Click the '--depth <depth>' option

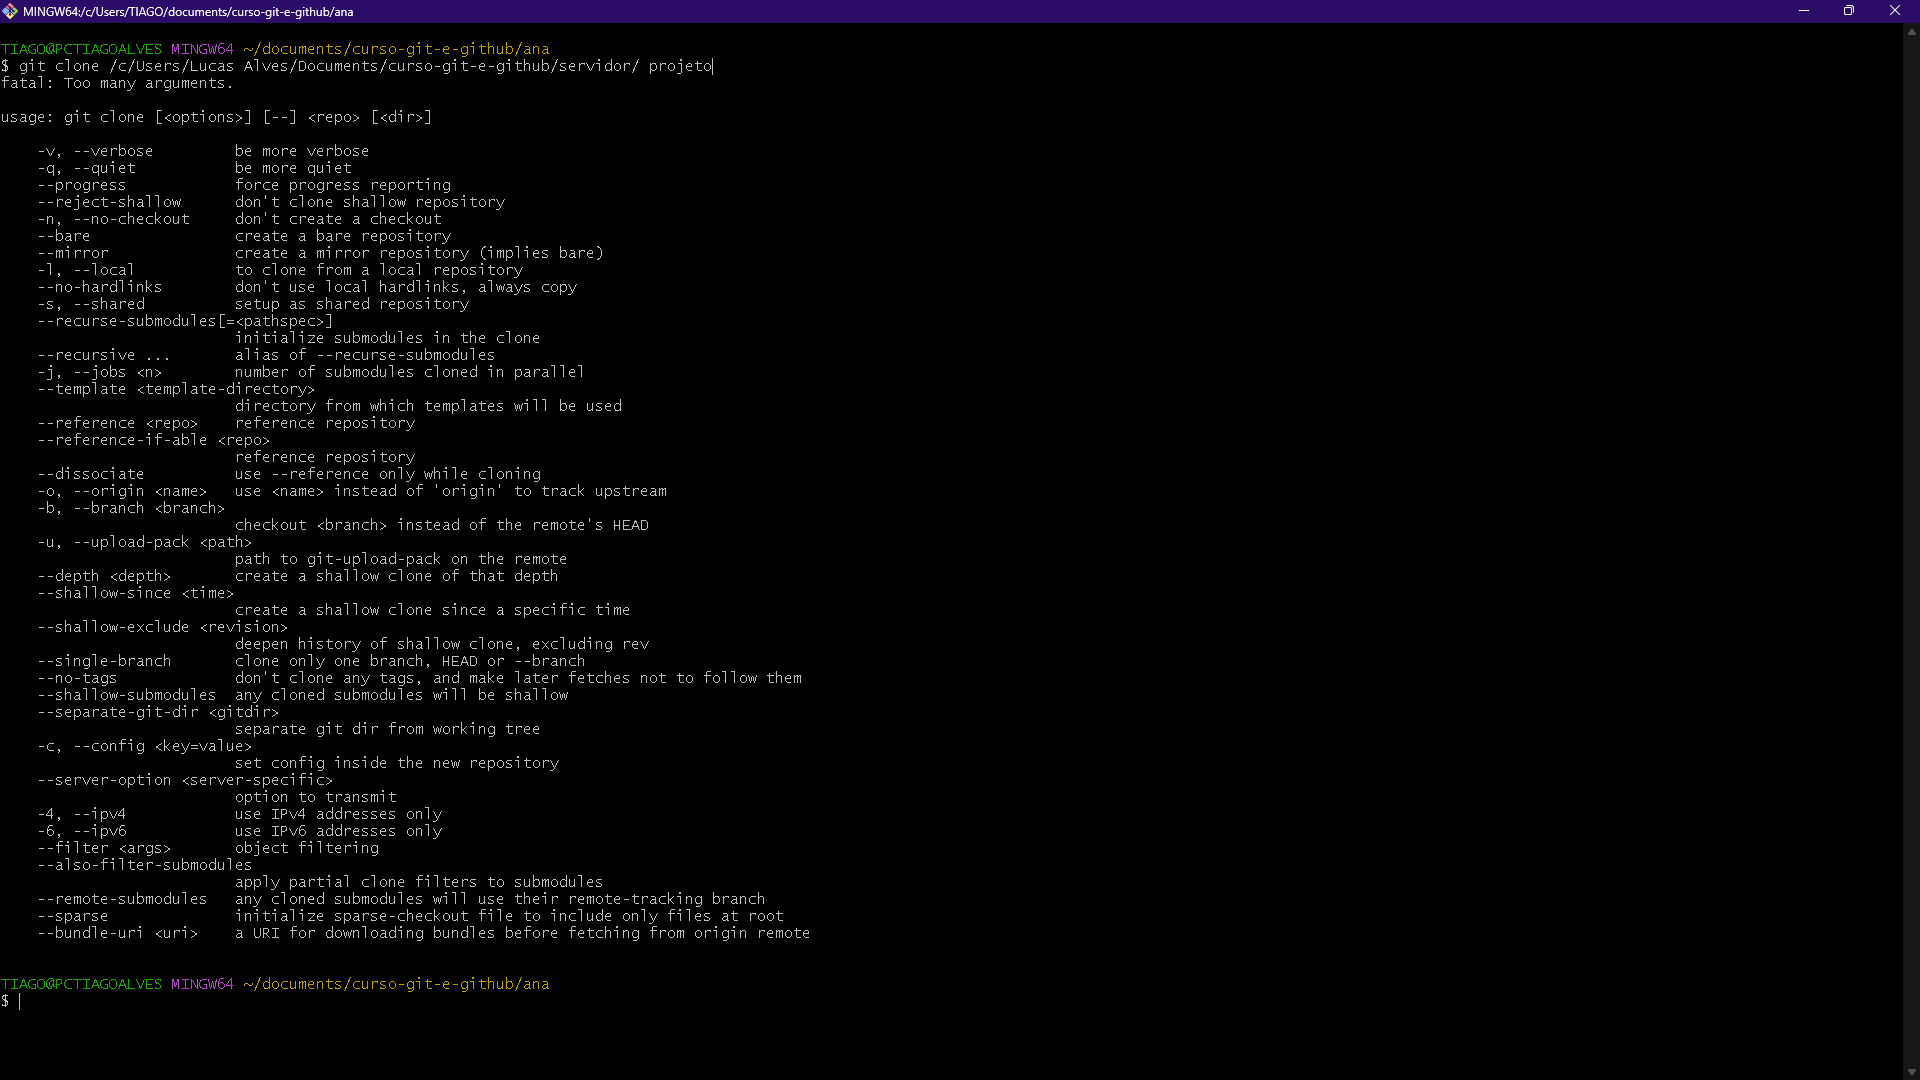104,576
